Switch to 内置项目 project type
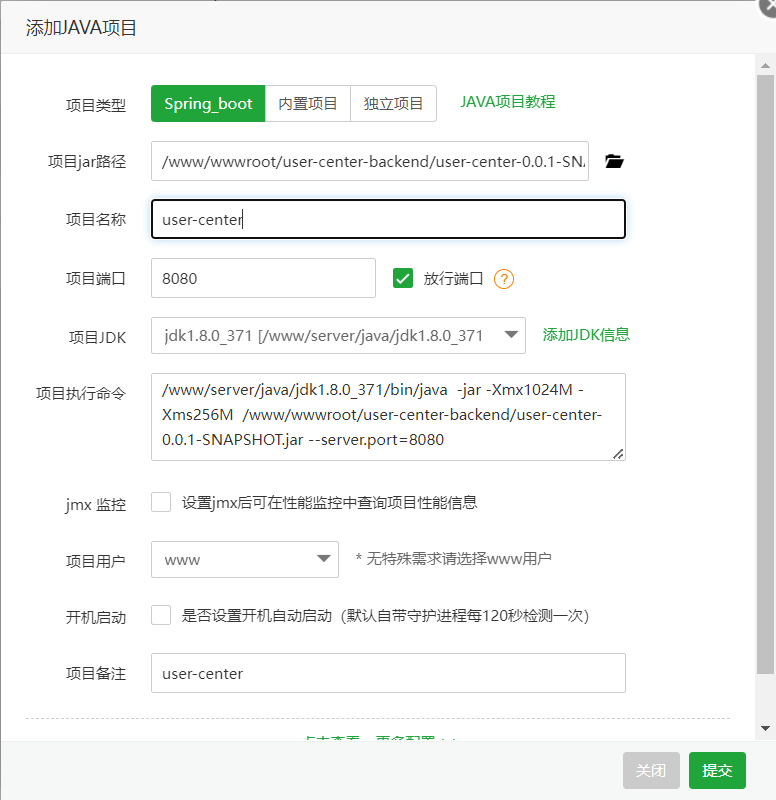Viewport: 776px width, 800px height. 308,104
